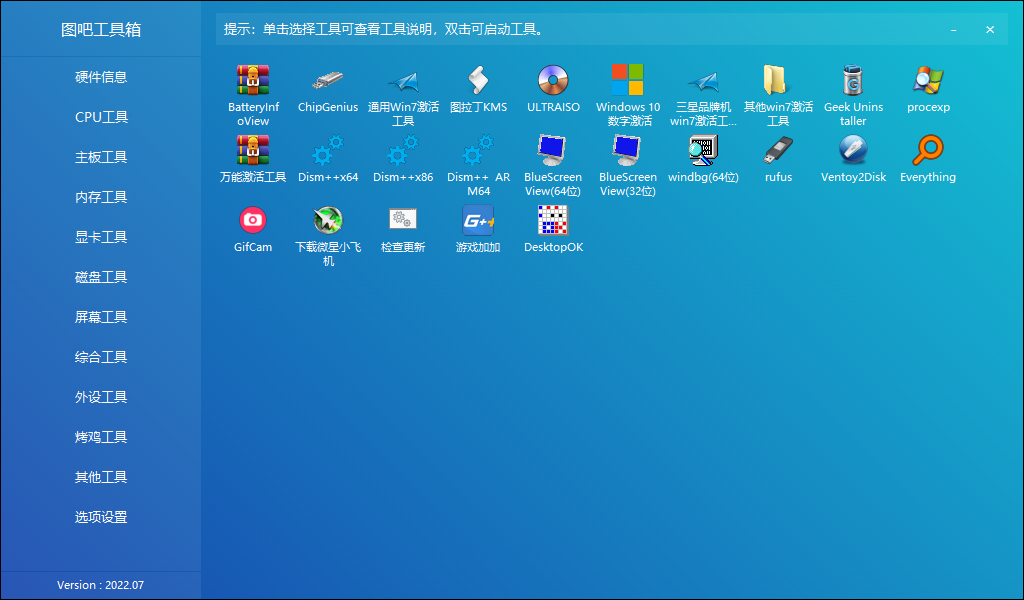Click the 游戏加加 icon
This screenshot has height=600, width=1024.
click(x=478, y=220)
